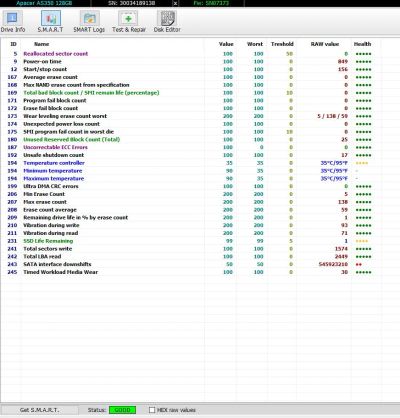Select the Apacer AS350 128GB drive tab

pyautogui.click(x=44, y=3)
